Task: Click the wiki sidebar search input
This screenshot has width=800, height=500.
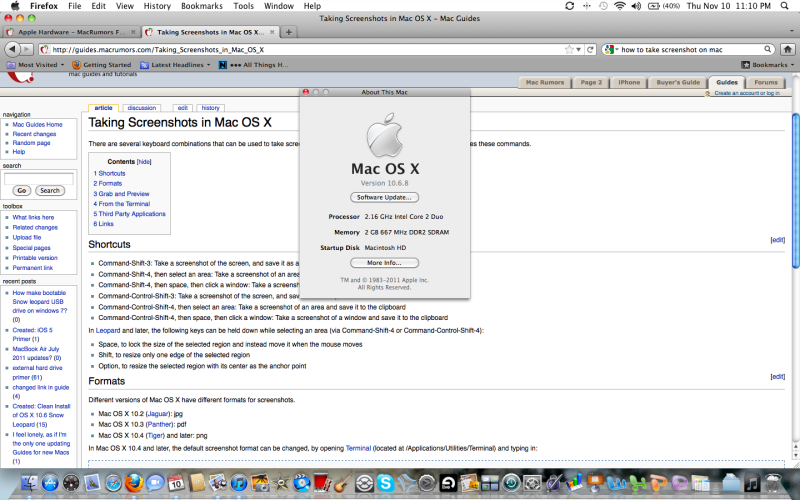Action: pyautogui.click(x=39, y=179)
